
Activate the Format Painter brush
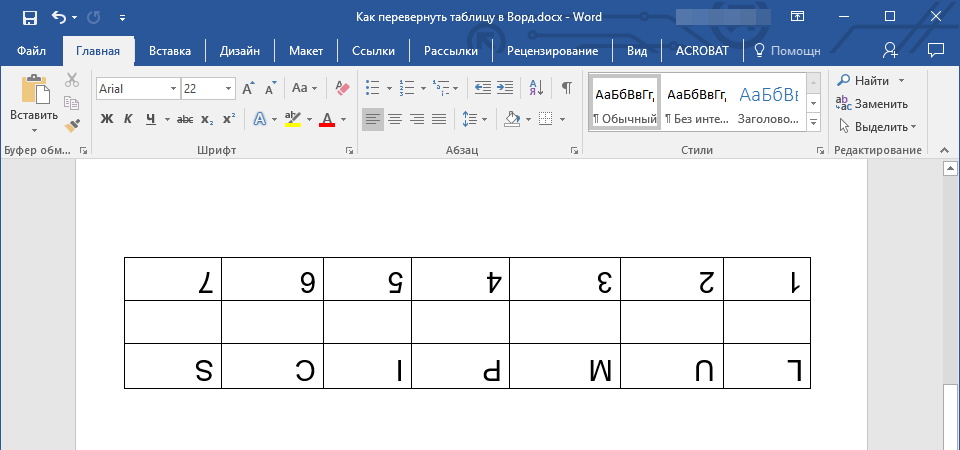click(72, 125)
